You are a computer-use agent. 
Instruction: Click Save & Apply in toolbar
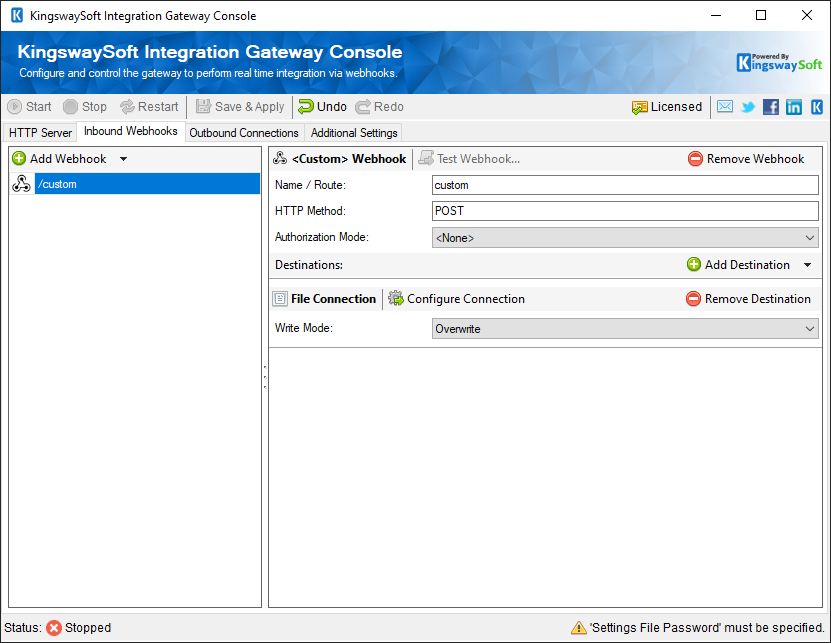pyautogui.click(x=240, y=107)
